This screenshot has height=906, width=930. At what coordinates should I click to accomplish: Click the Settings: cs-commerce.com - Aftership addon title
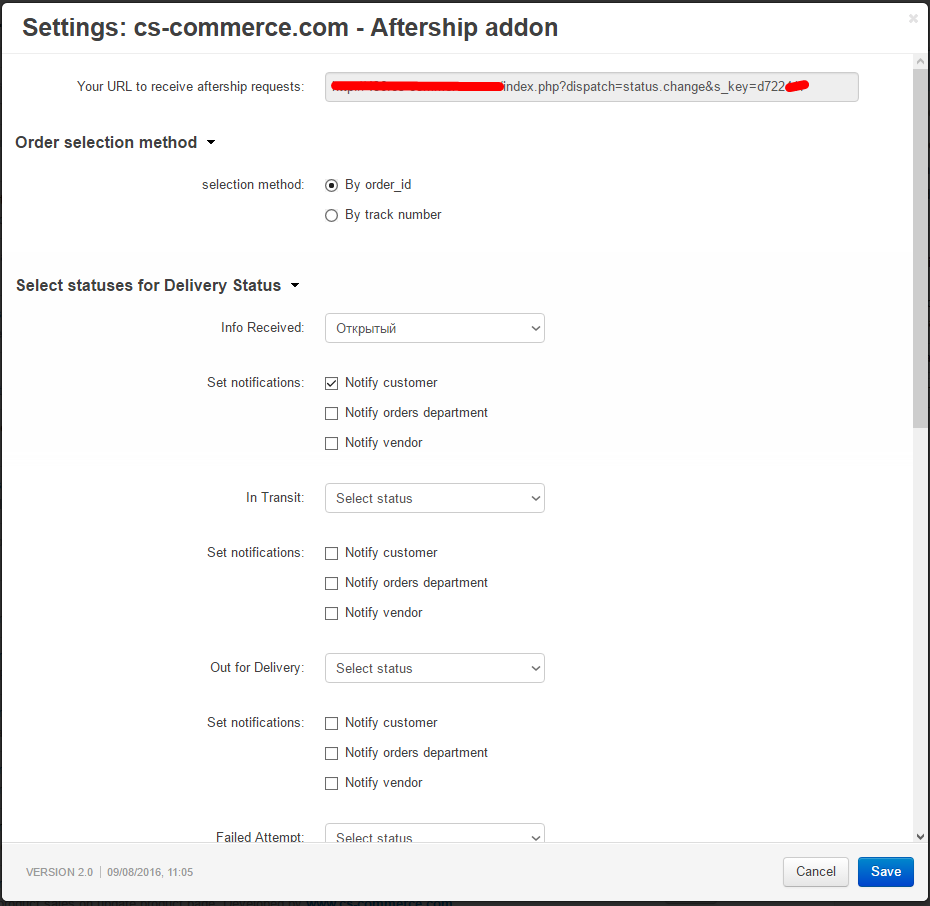click(290, 28)
